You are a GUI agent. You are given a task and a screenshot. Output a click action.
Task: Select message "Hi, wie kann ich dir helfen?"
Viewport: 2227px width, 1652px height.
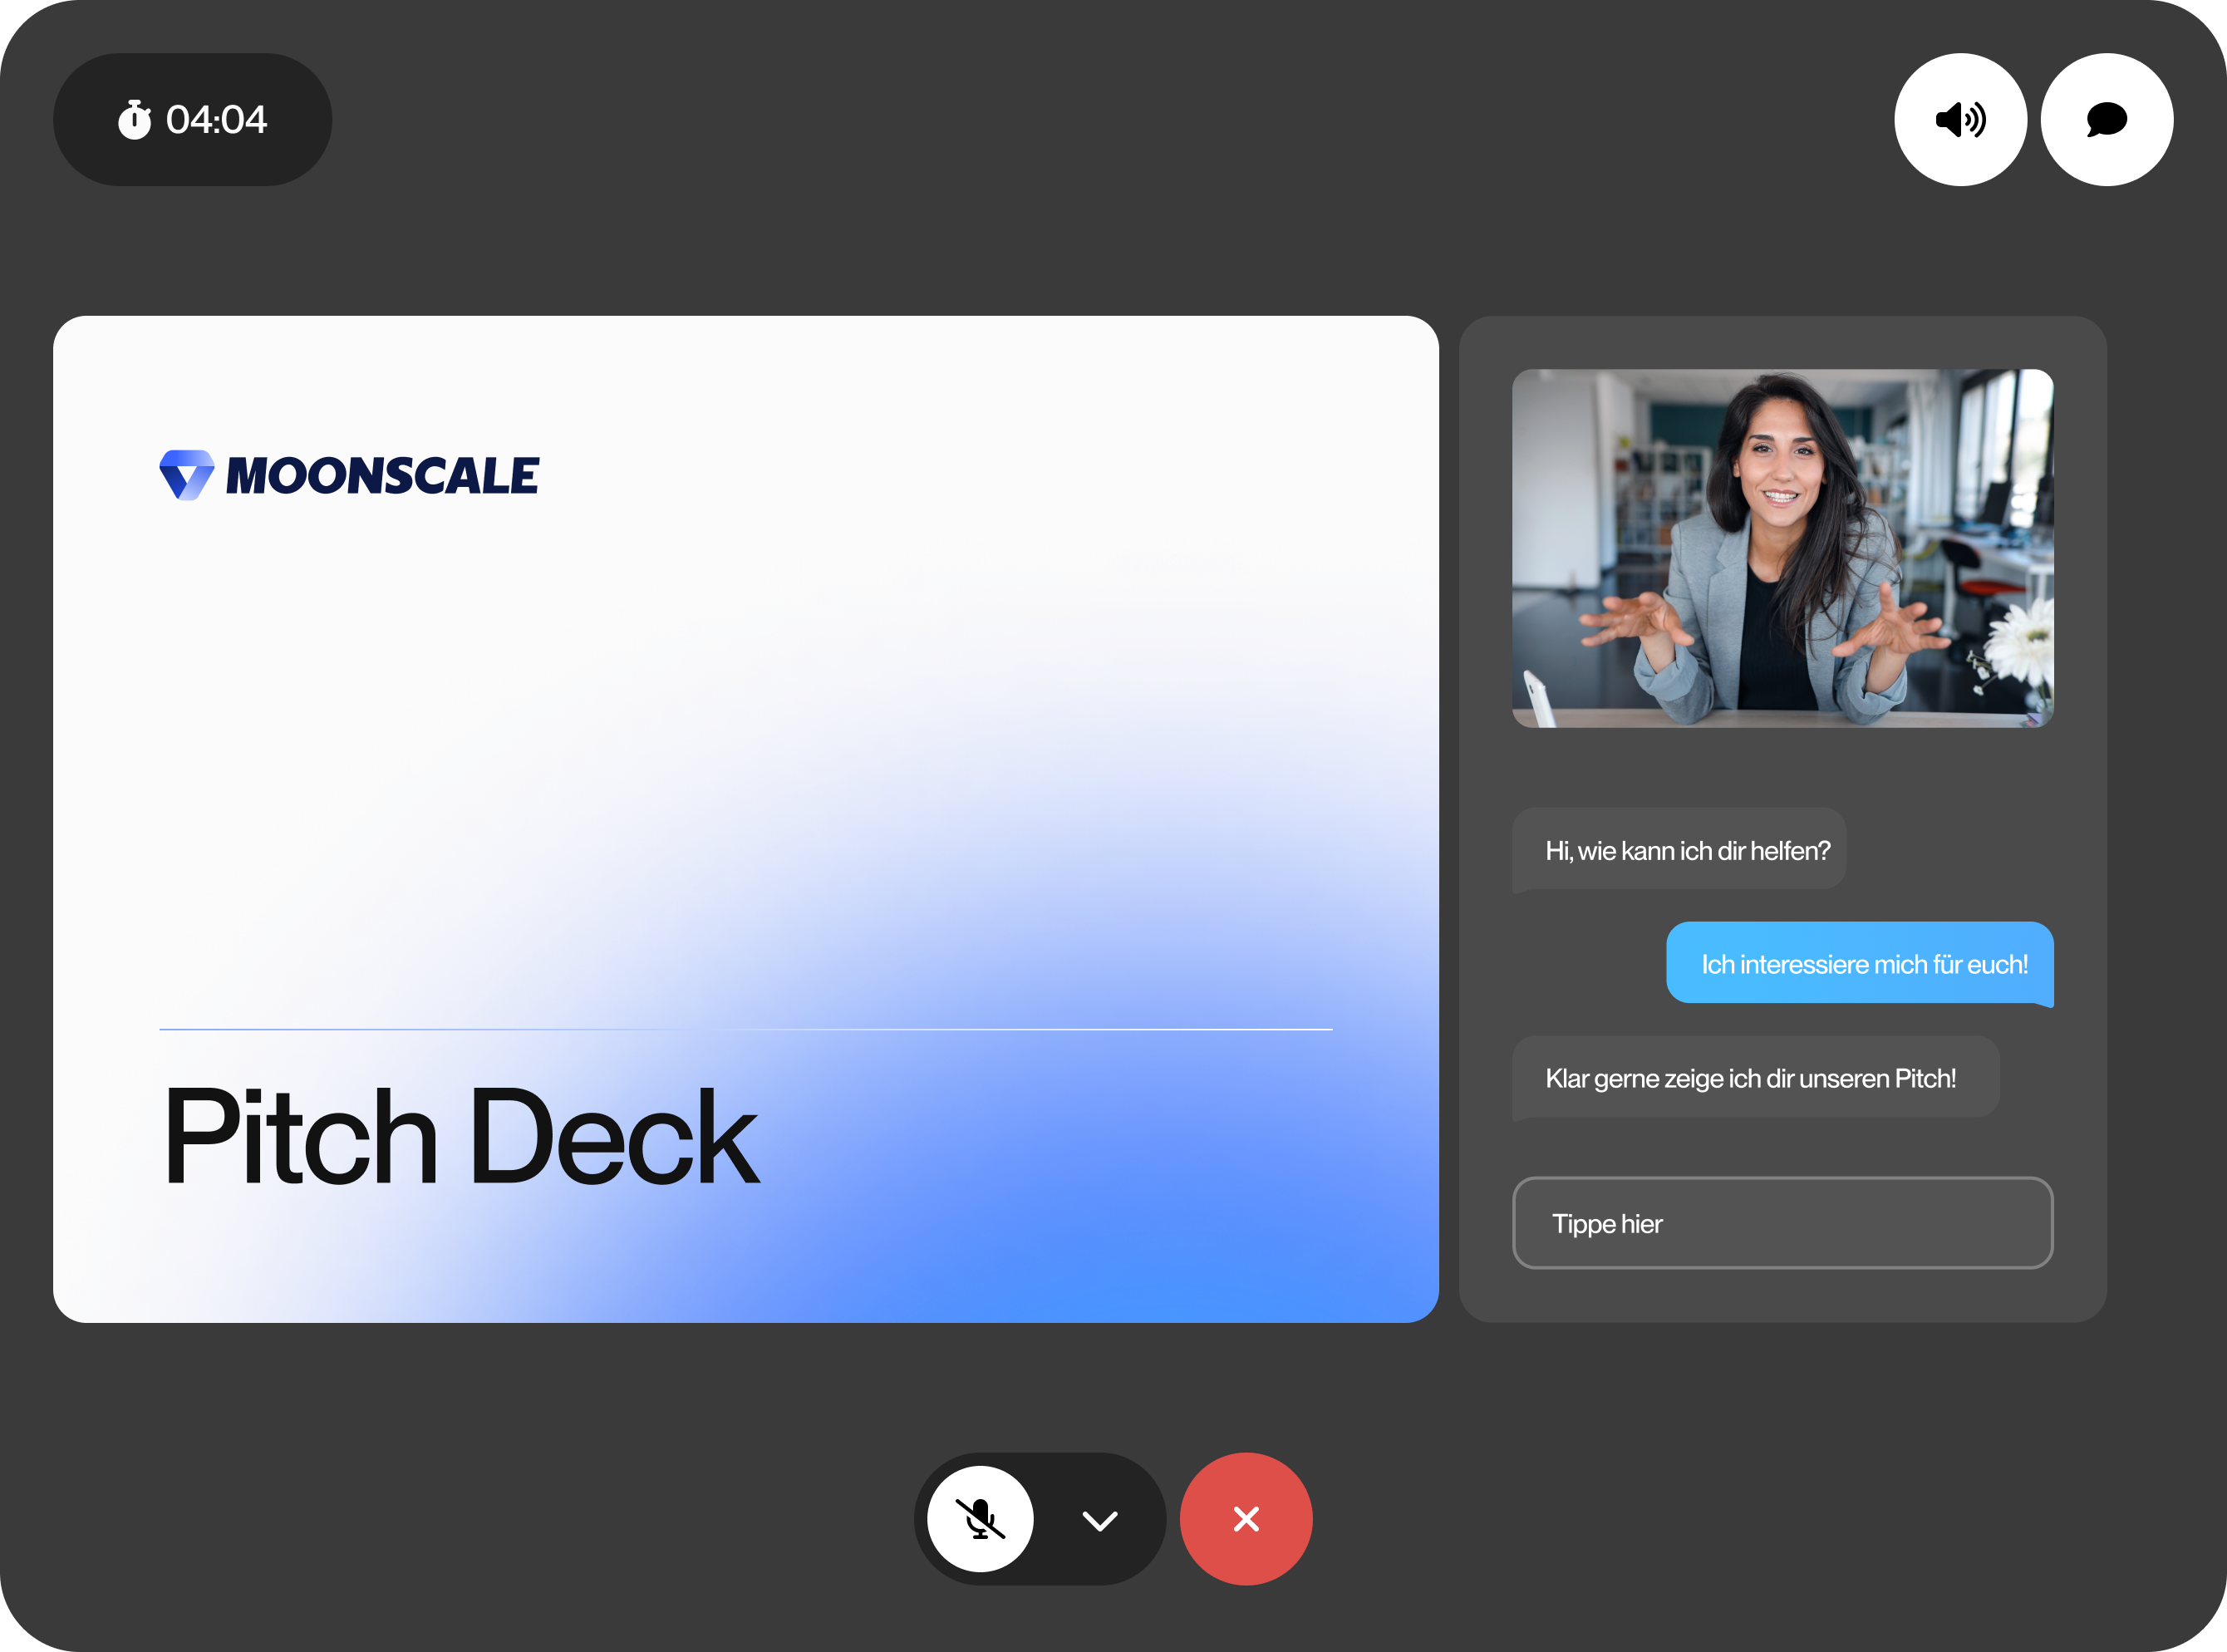(x=1679, y=850)
